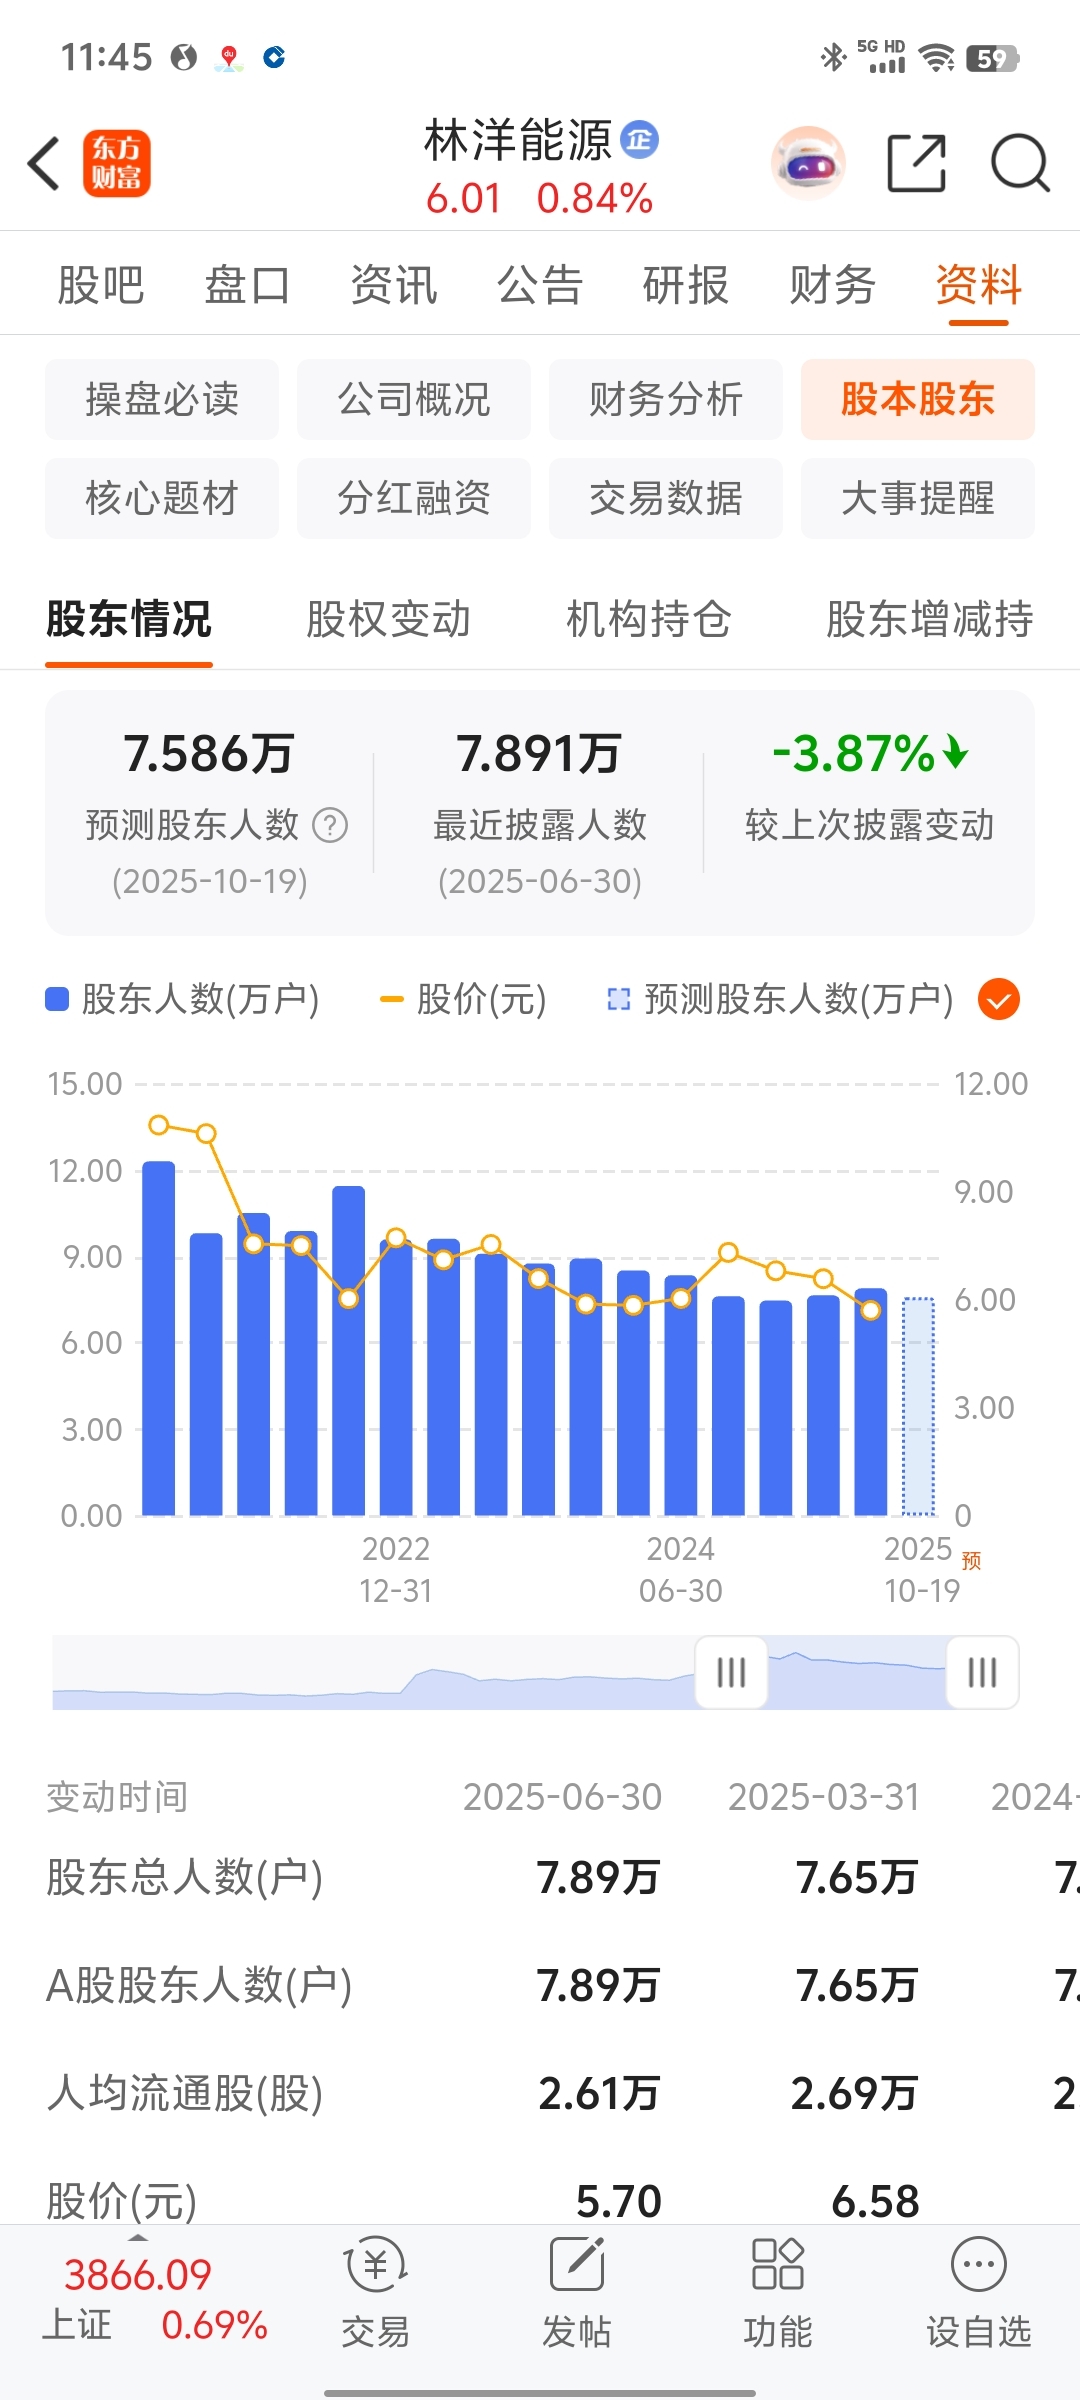Open the 财务分析 section
1080x2400 pixels.
(x=666, y=399)
